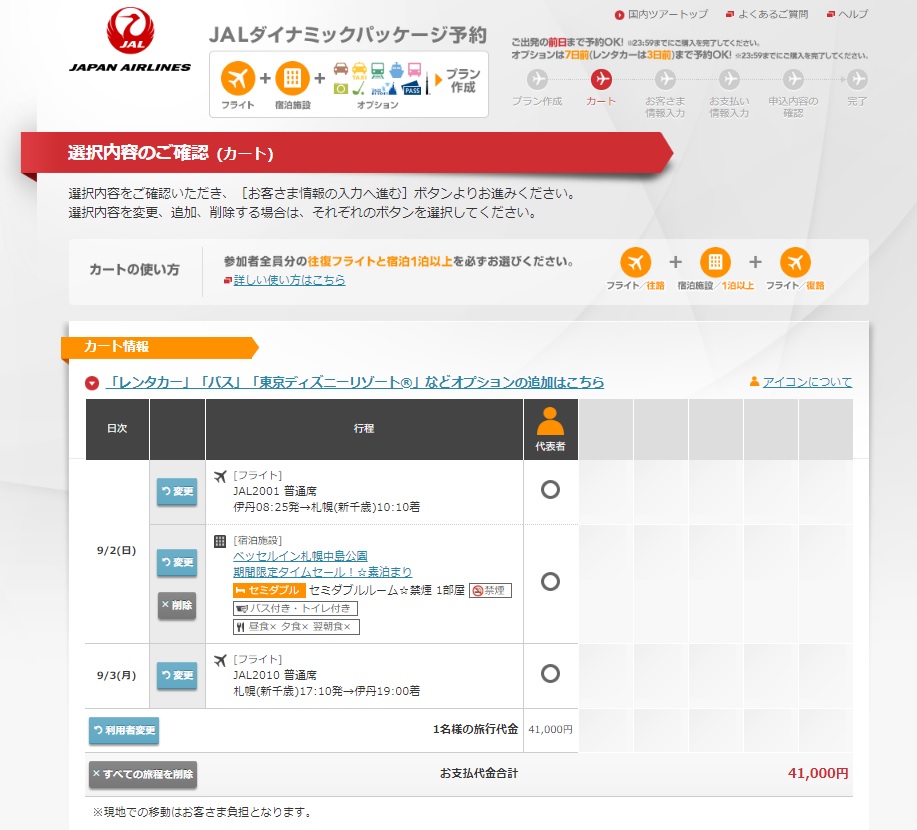Click 削除 button for hotel entry
917x830 pixels.
pos(177,605)
